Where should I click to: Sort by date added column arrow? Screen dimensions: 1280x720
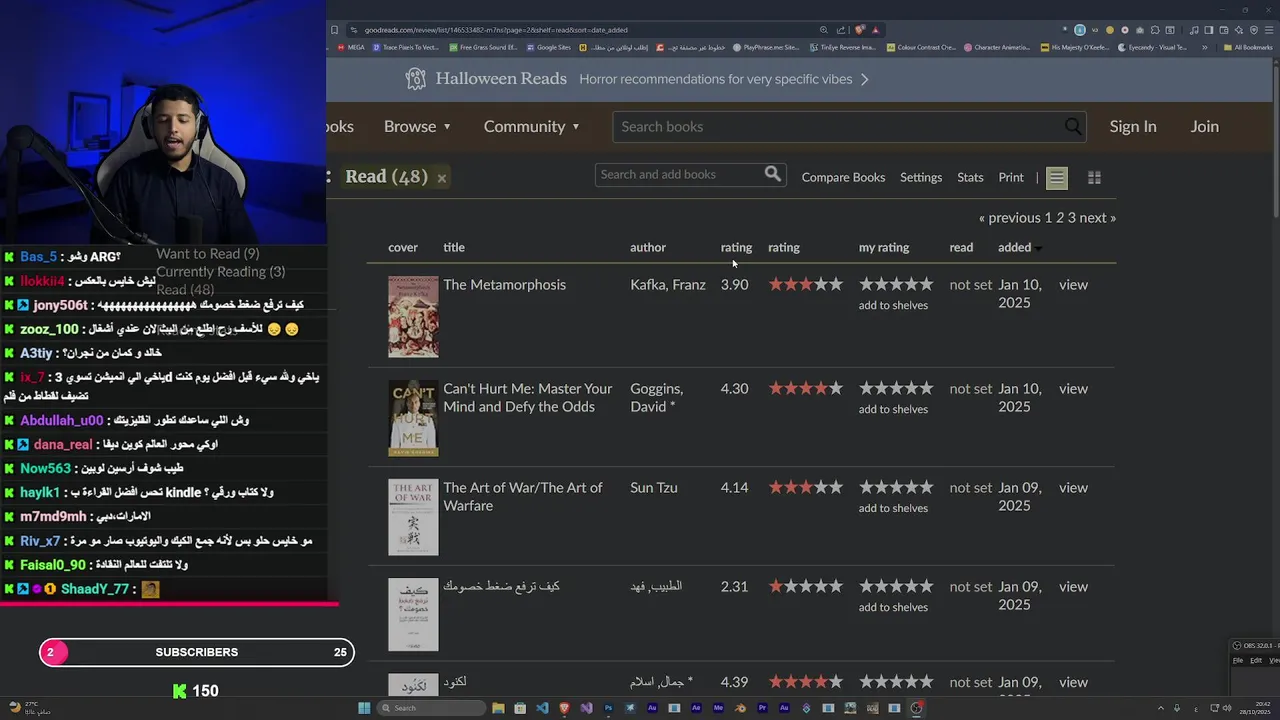[1038, 248]
